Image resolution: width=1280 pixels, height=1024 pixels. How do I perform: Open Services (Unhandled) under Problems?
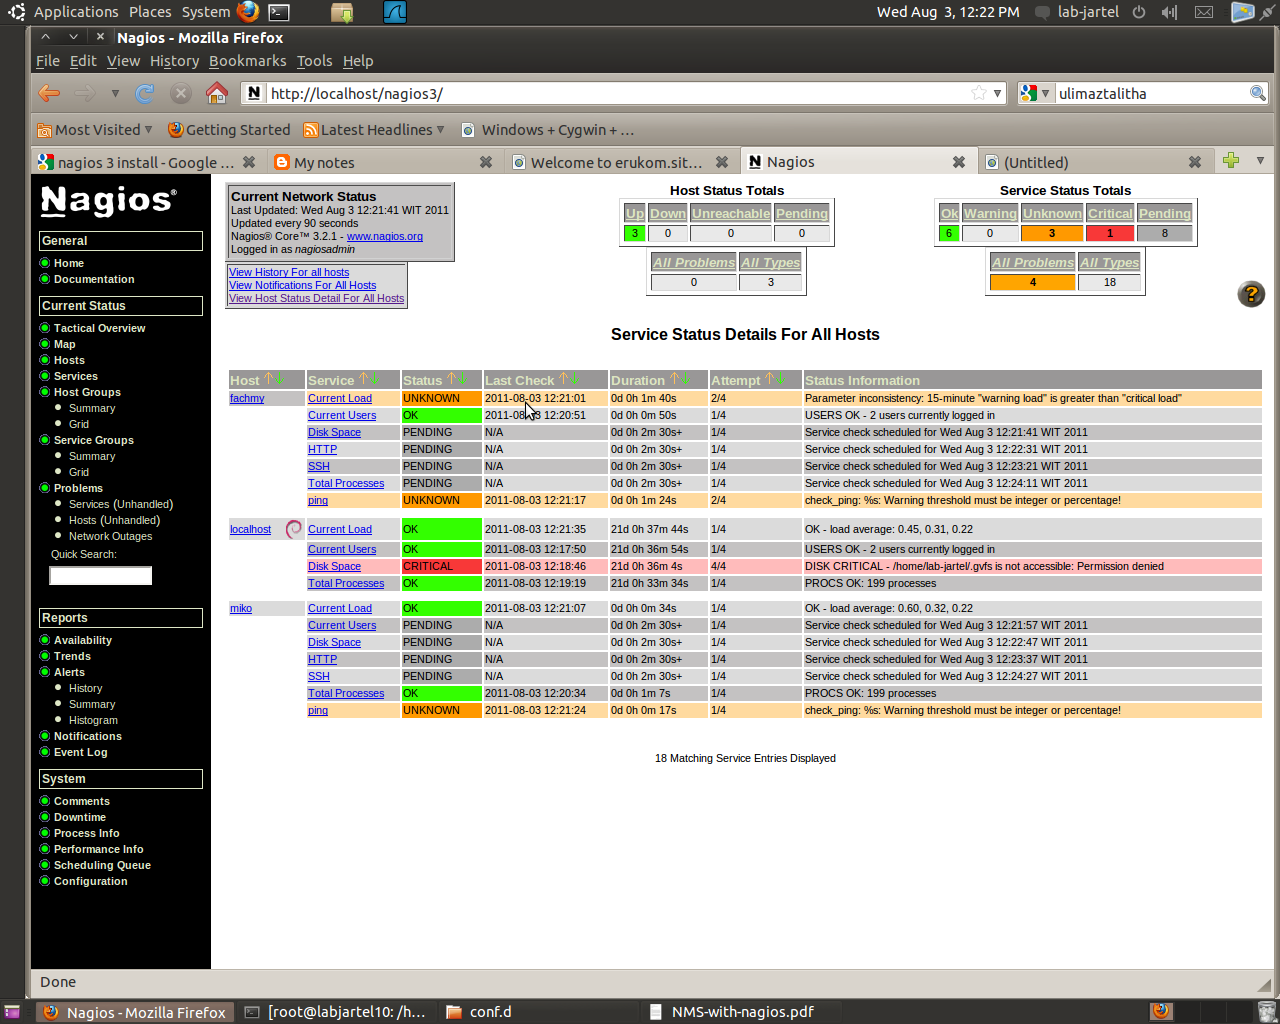tap(121, 504)
